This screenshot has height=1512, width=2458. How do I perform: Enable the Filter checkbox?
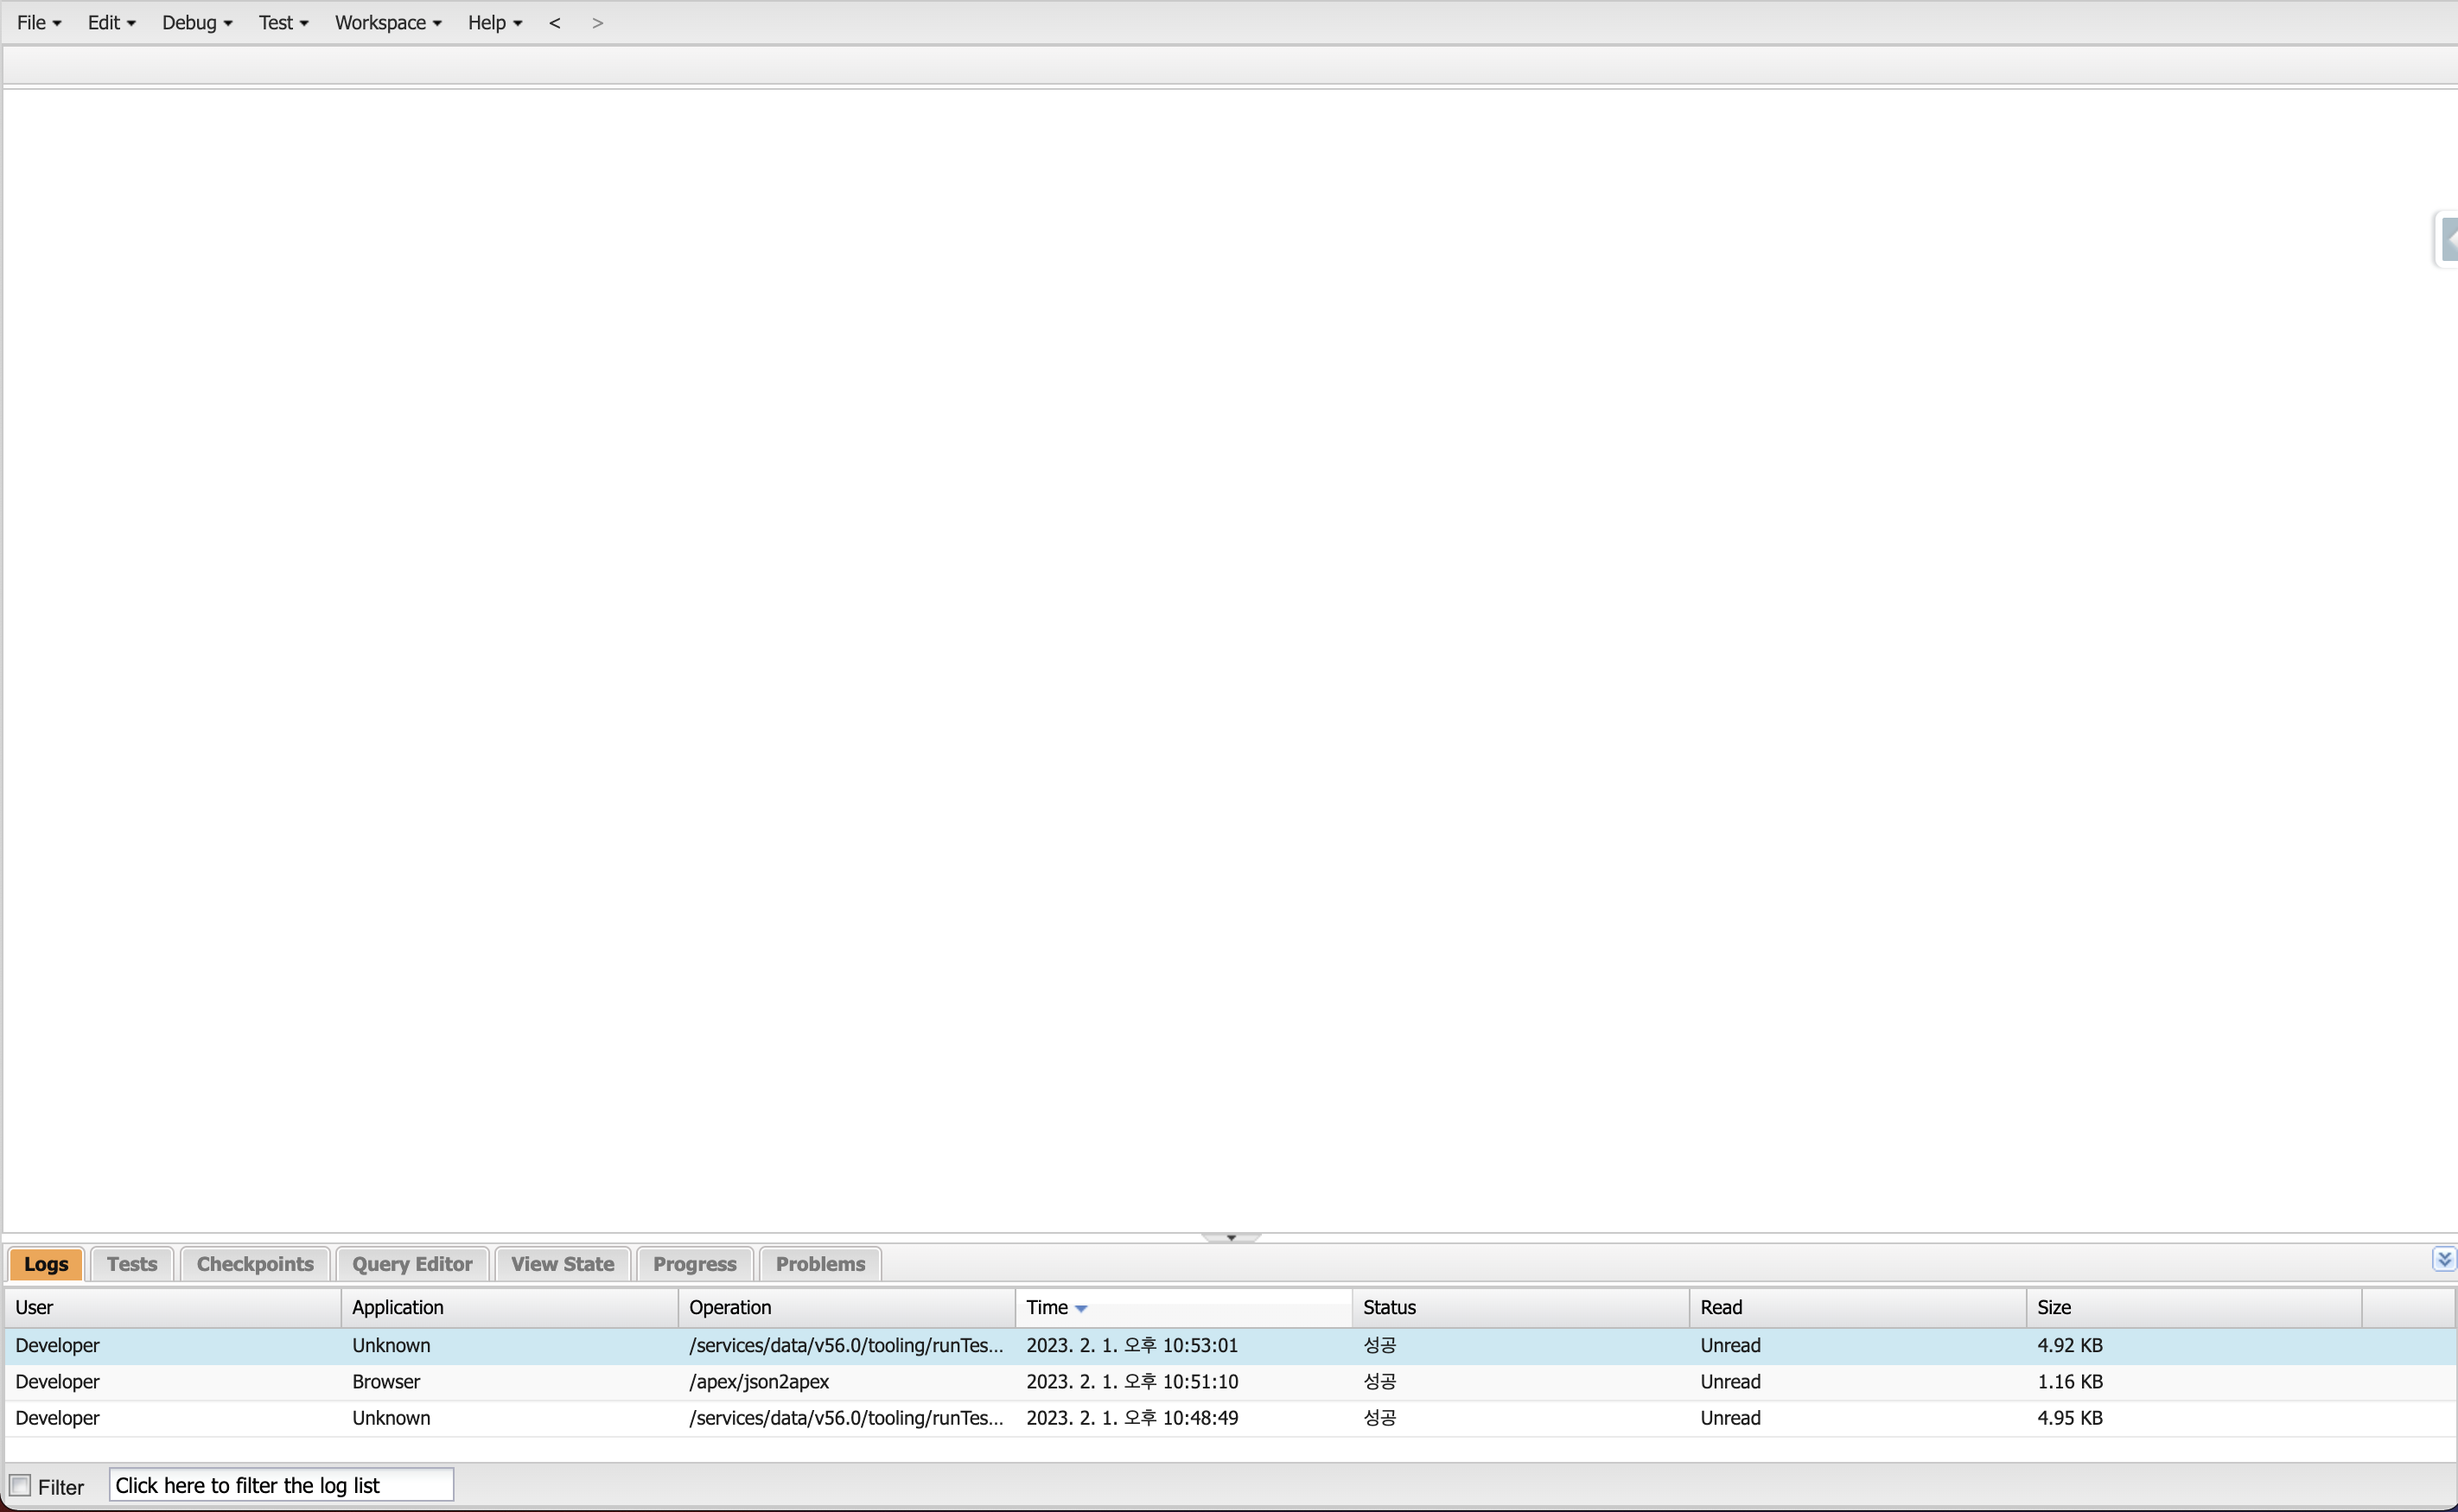[20, 1485]
